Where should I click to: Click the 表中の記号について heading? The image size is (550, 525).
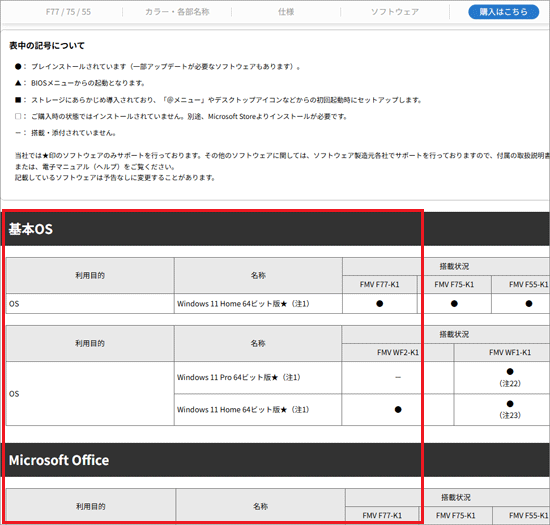pos(47,46)
